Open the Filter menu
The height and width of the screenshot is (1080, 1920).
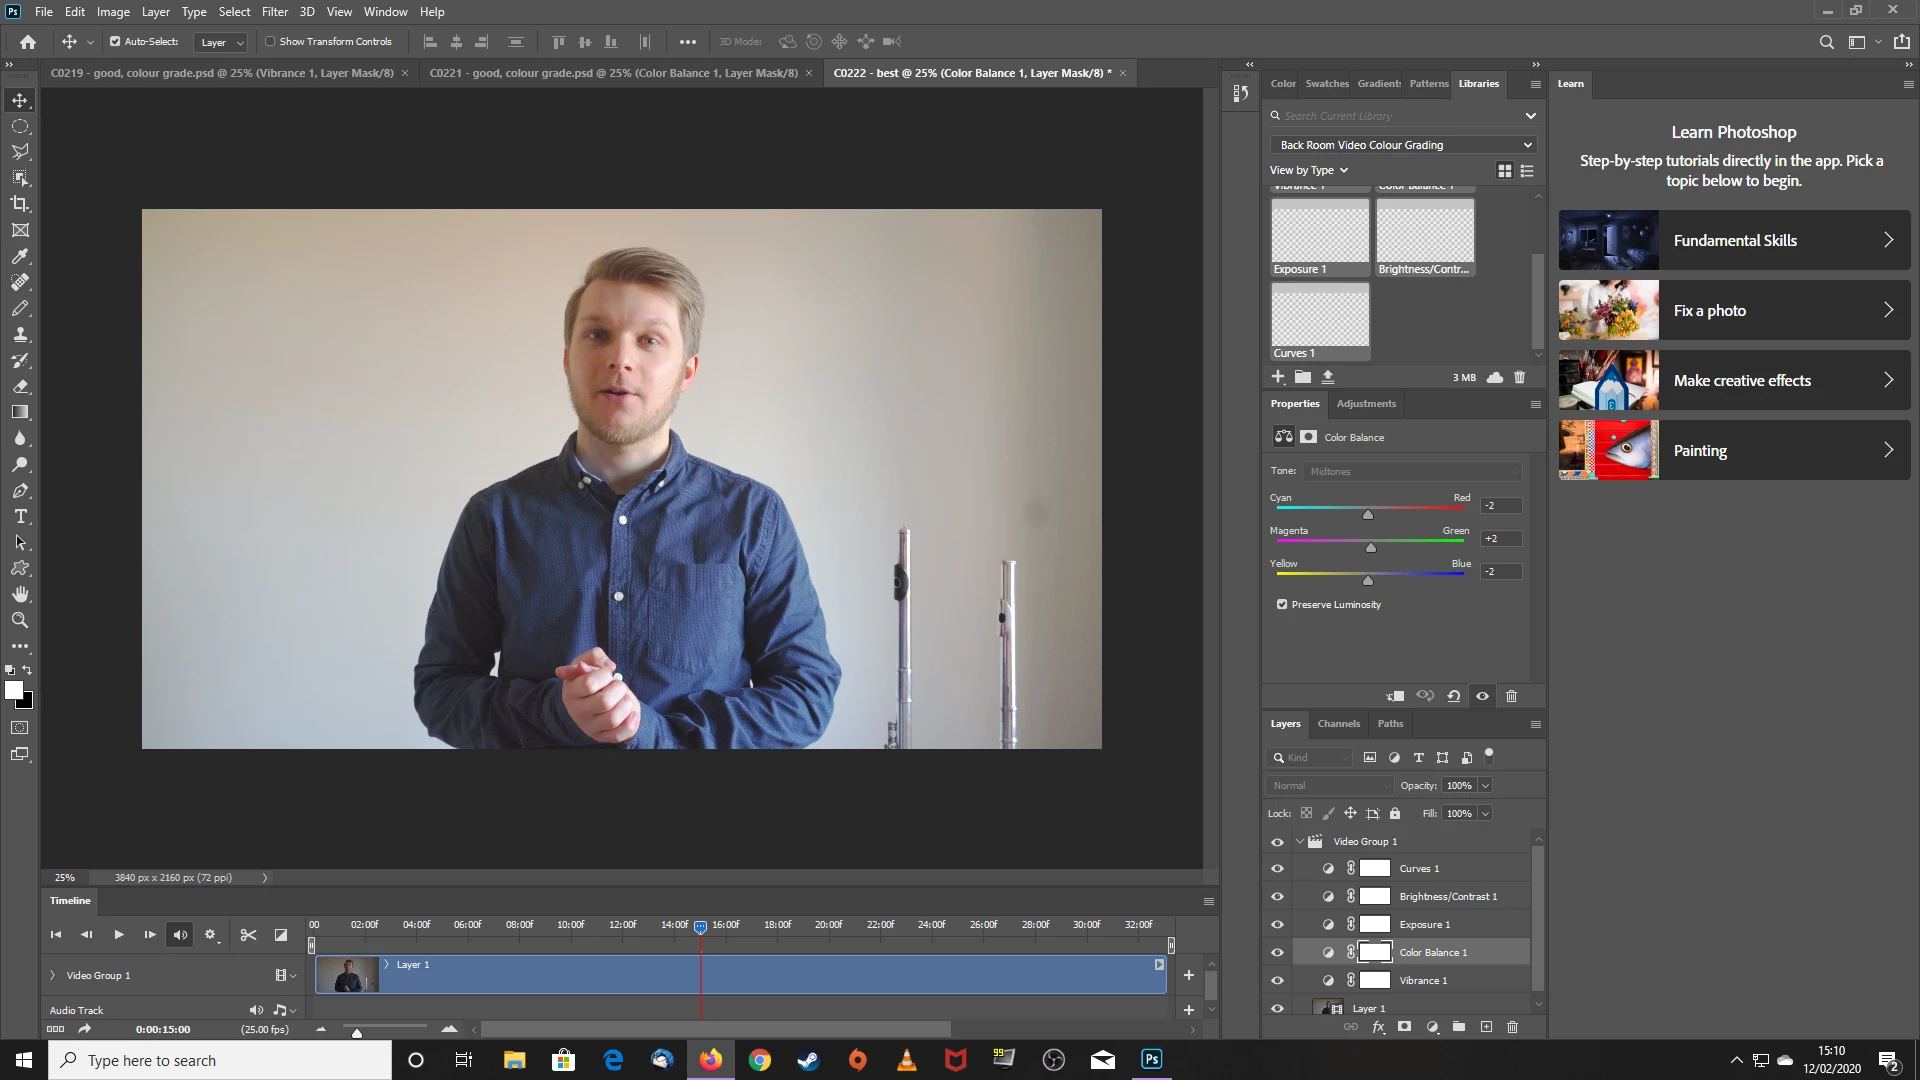click(274, 12)
